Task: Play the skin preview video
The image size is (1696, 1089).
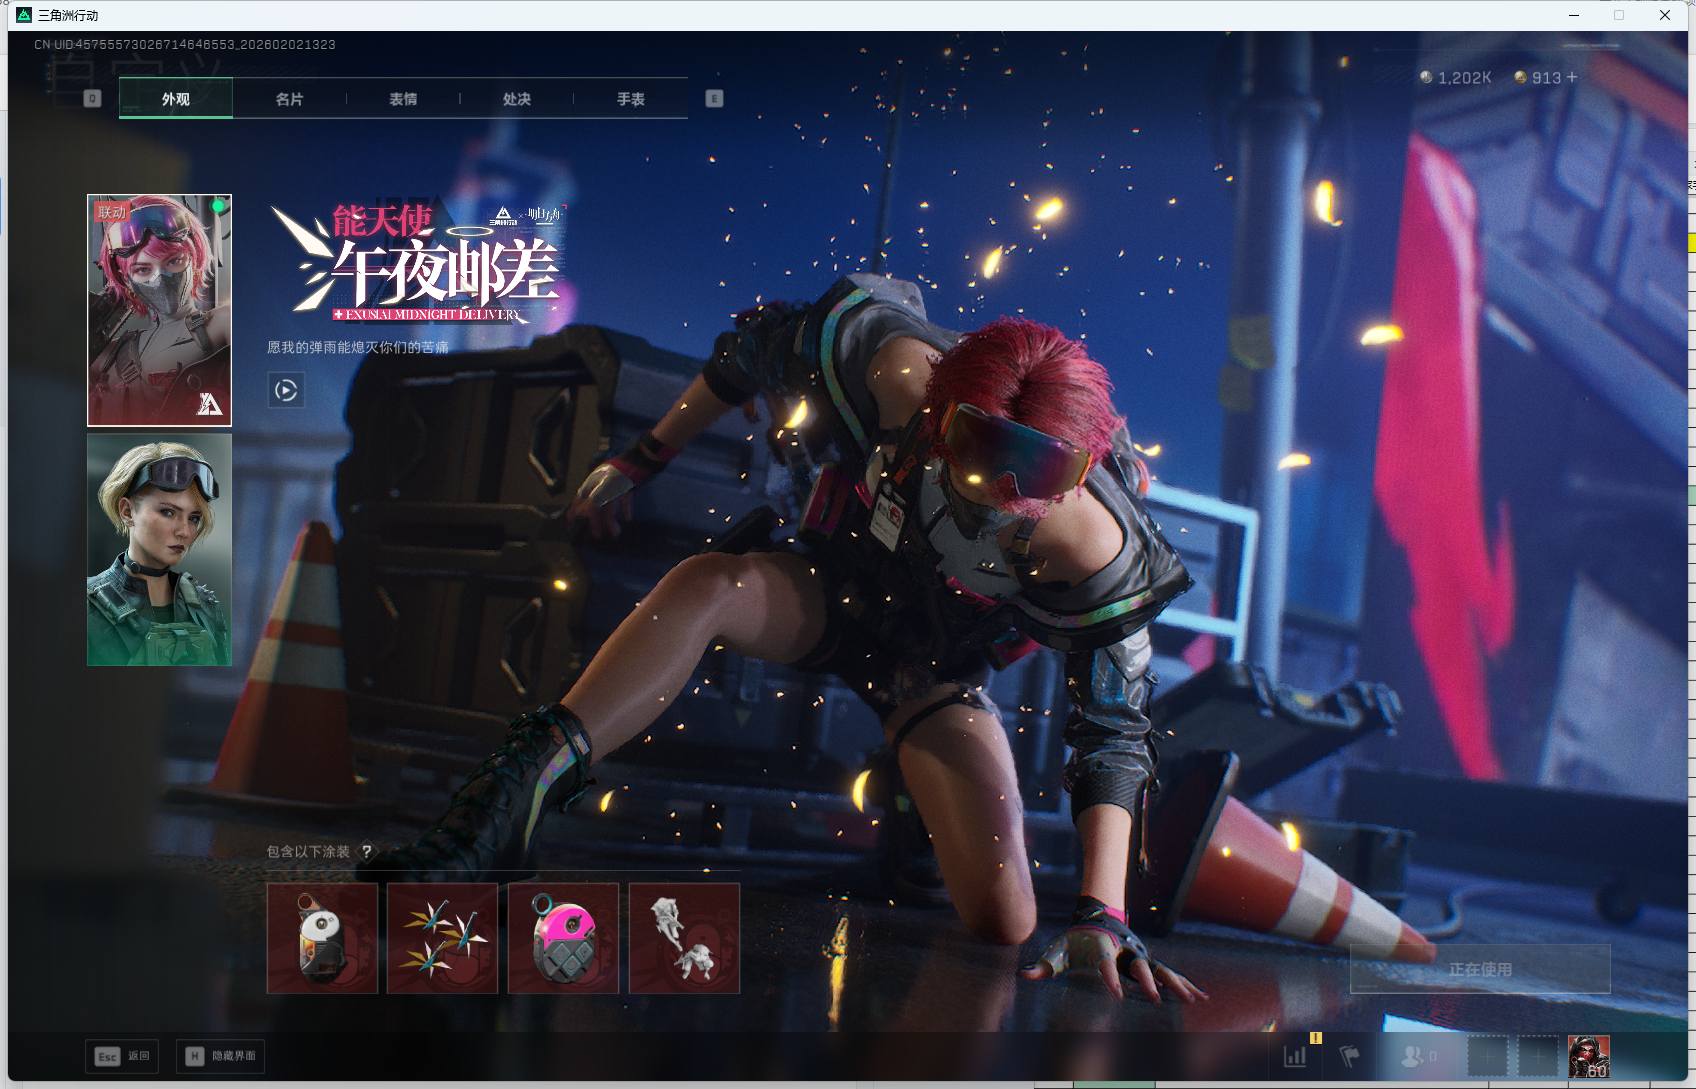Action: 286,390
